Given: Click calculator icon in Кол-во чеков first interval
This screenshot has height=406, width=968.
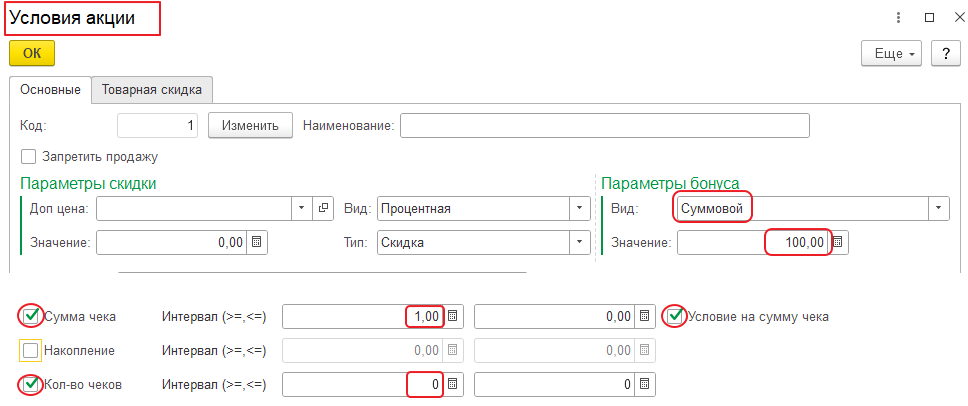Looking at the screenshot, I should (452, 384).
